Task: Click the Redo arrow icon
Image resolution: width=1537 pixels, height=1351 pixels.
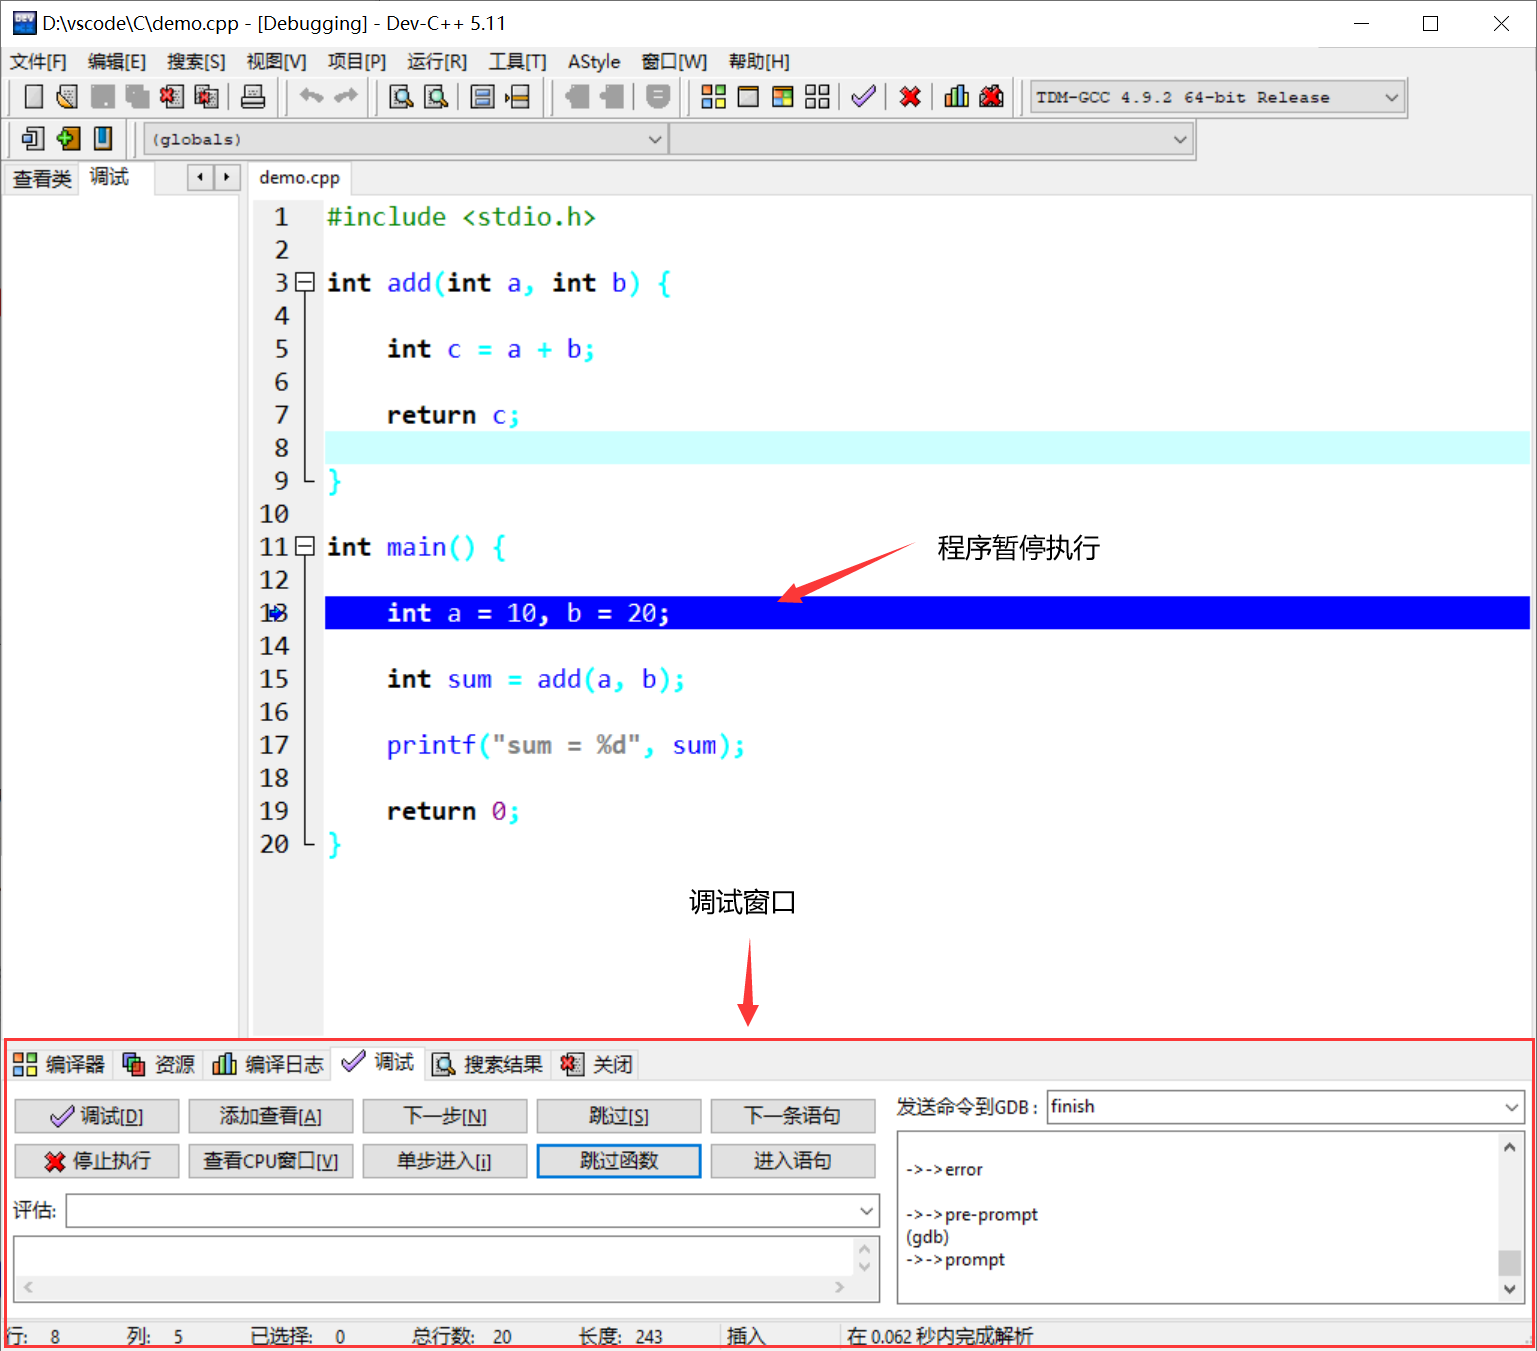Action: 346,96
